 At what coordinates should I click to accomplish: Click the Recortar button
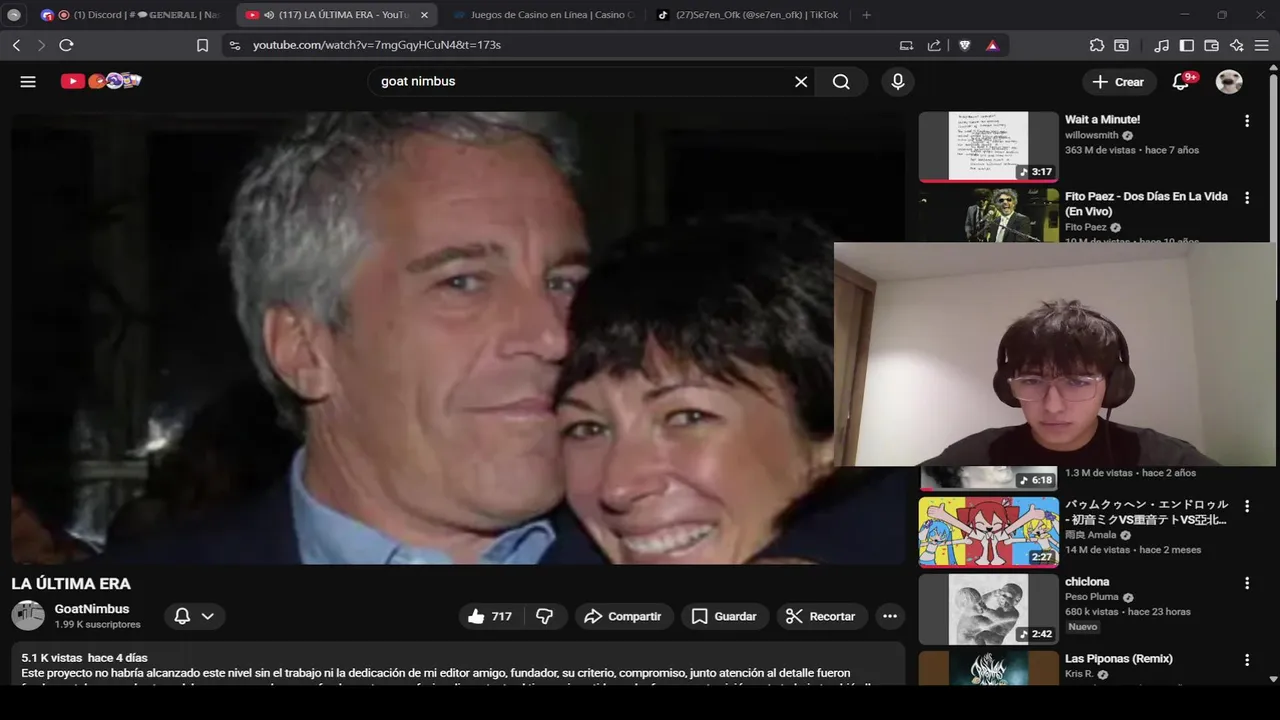tap(821, 616)
